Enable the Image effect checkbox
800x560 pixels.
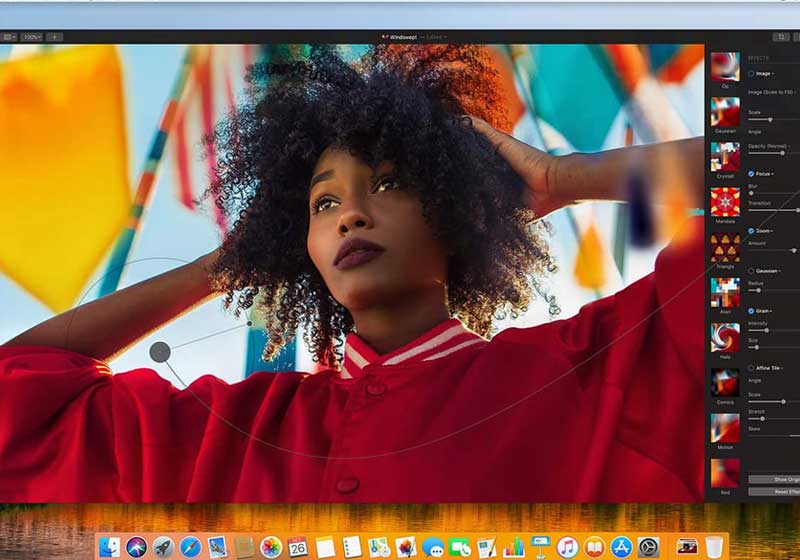752,73
